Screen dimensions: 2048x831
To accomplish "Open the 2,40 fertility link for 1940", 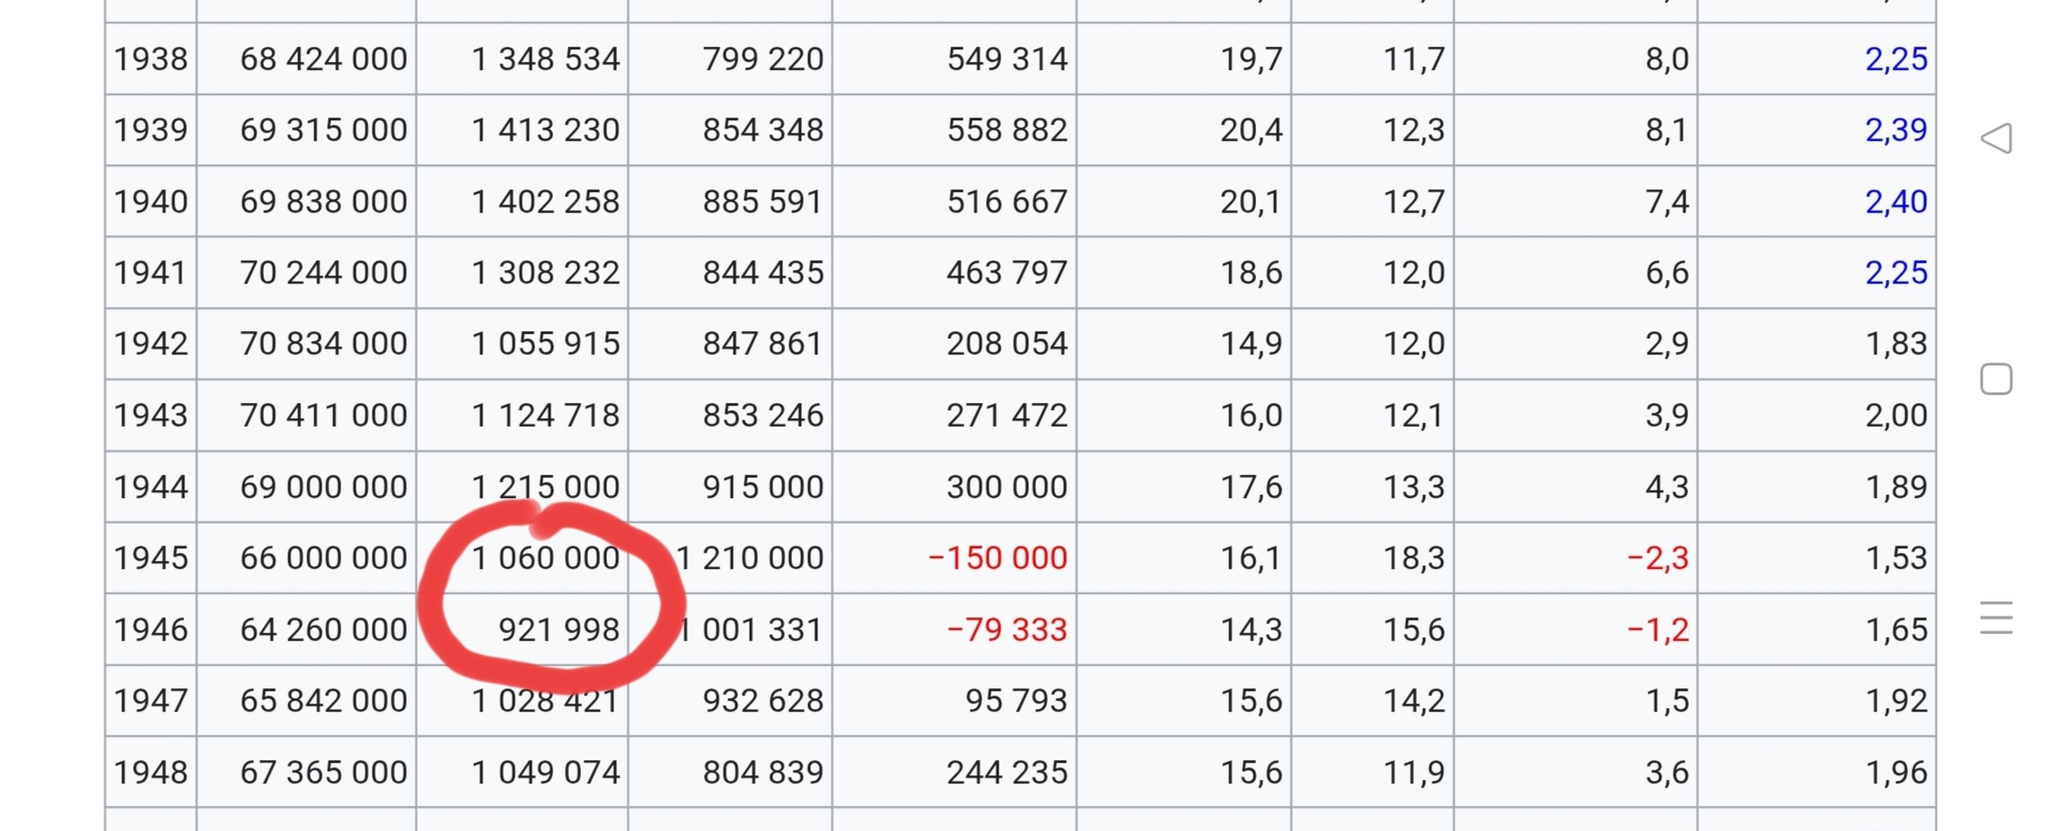I will (x=1896, y=202).
